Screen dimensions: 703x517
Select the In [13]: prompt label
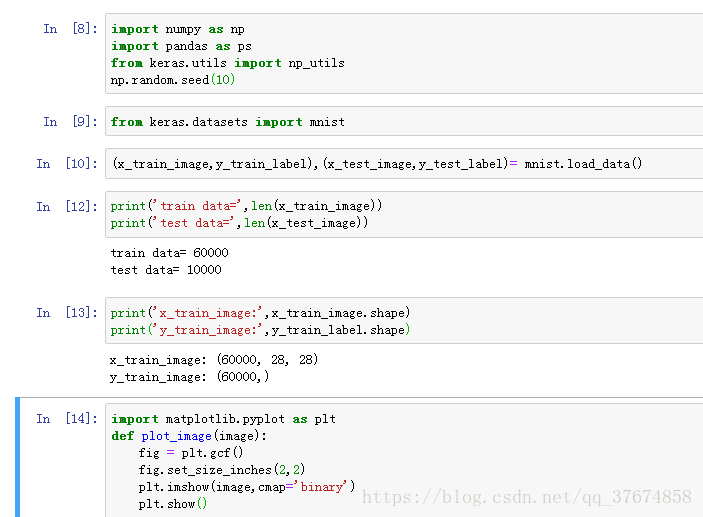tap(67, 313)
